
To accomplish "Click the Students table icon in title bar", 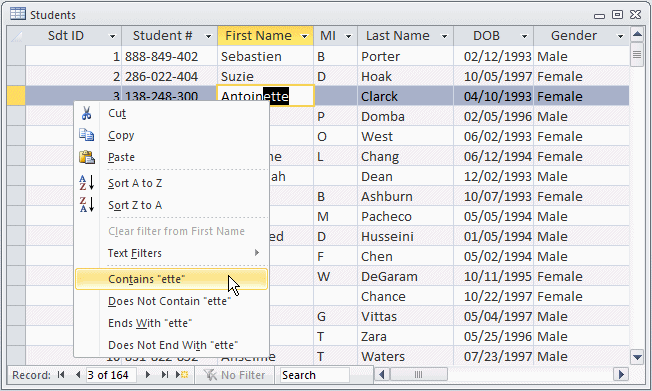I will click(x=18, y=14).
